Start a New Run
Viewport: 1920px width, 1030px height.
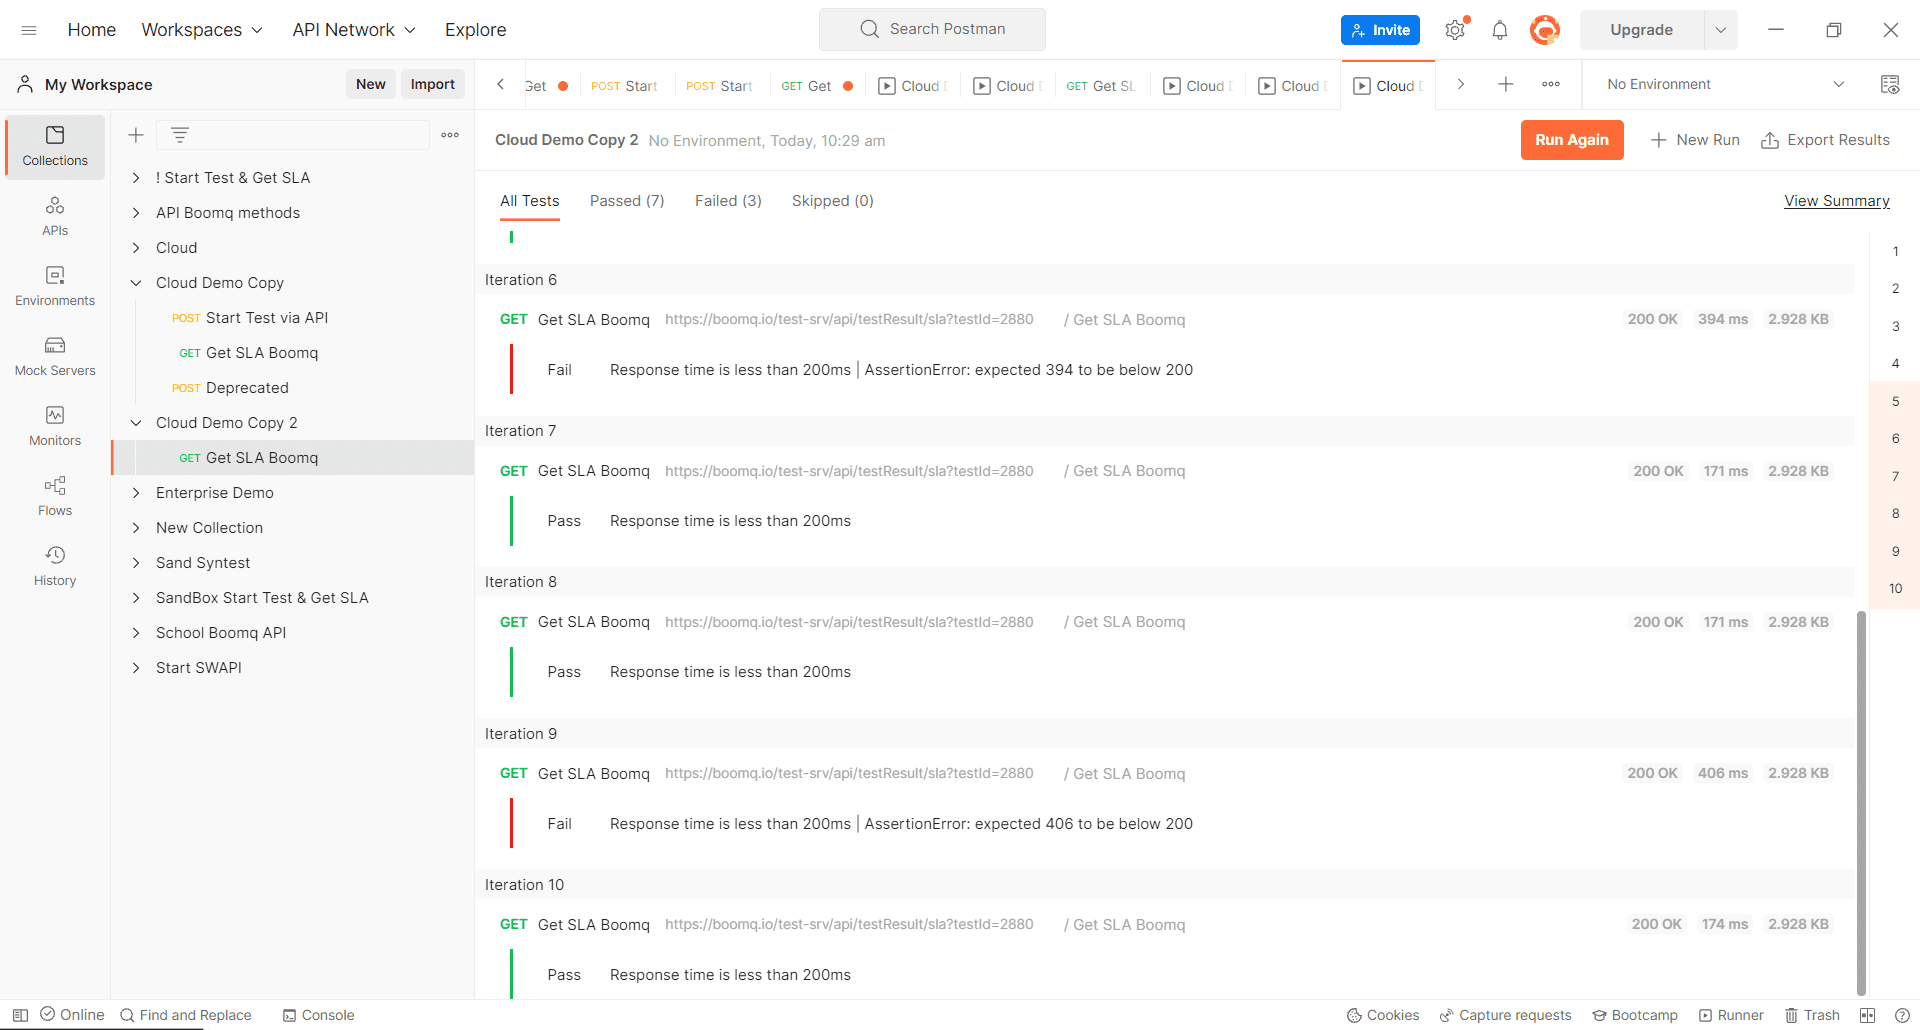[x=1695, y=140]
